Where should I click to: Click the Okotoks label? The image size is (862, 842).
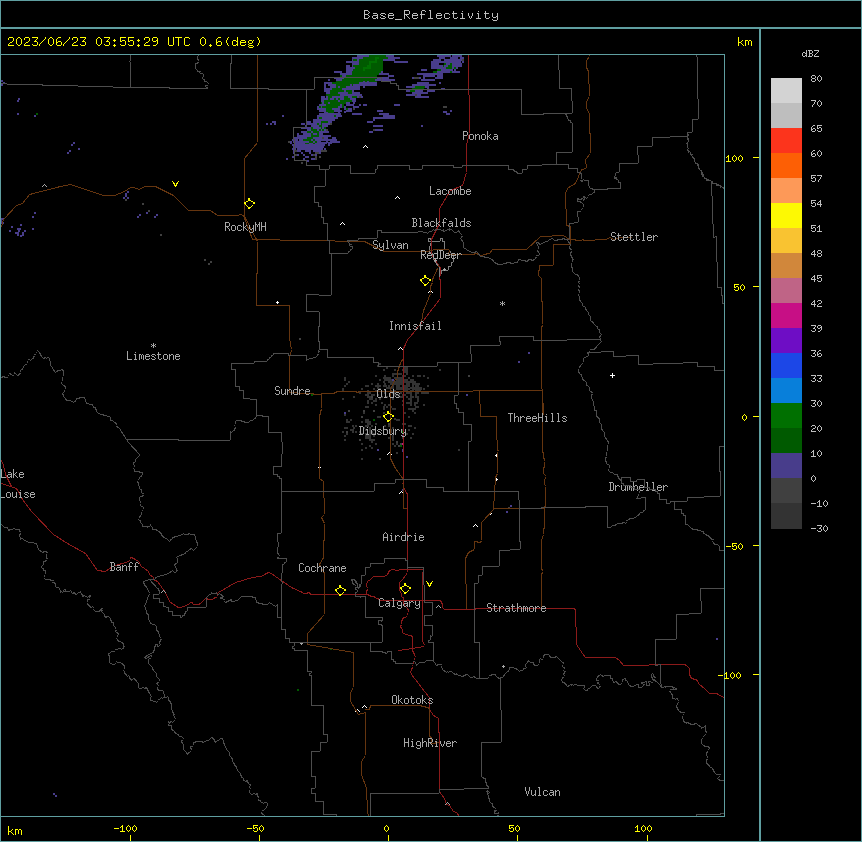[x=412, y=700]
